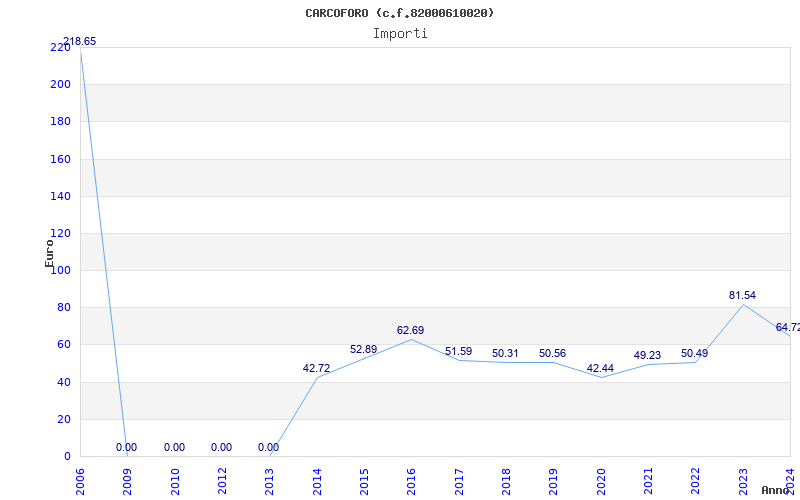Viewport: 800px width, 500px height.
Task: Click the 49.23 value label
Action: click(647, 356)
